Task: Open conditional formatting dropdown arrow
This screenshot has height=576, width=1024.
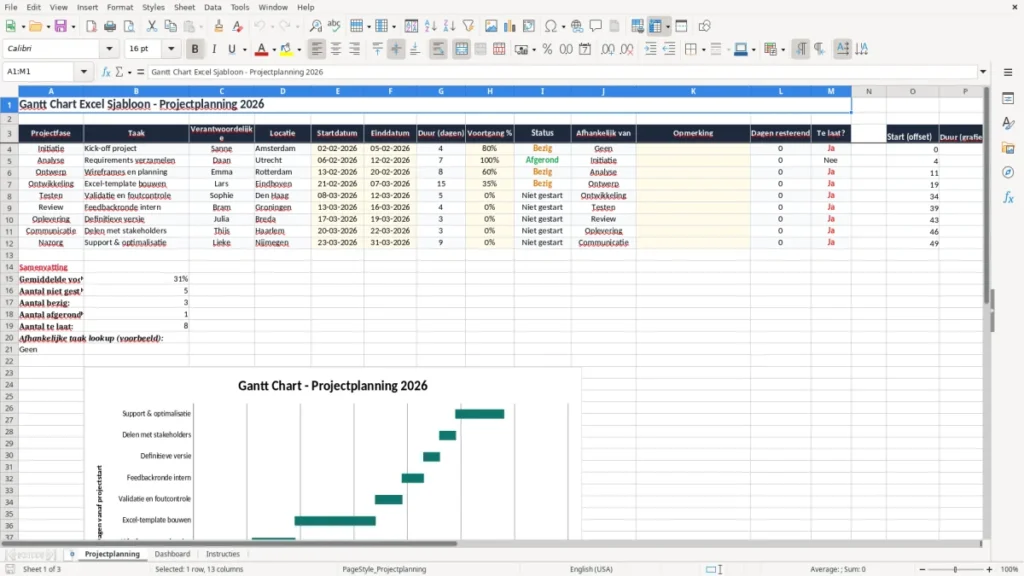Action: tap(783, 50)
